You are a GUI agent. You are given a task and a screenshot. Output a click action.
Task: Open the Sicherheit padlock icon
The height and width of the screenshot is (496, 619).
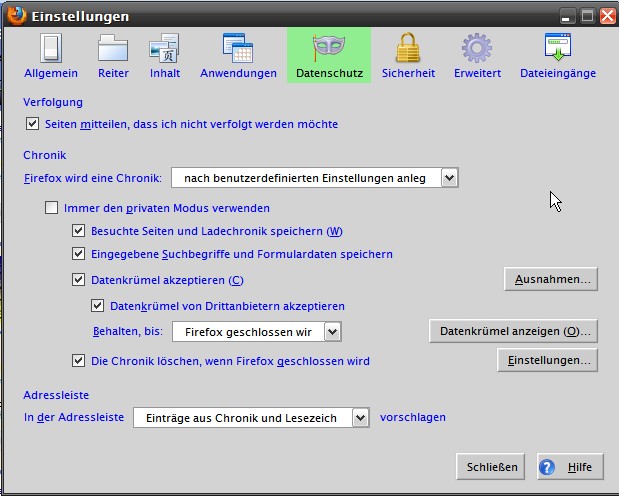tap(408, 48)
